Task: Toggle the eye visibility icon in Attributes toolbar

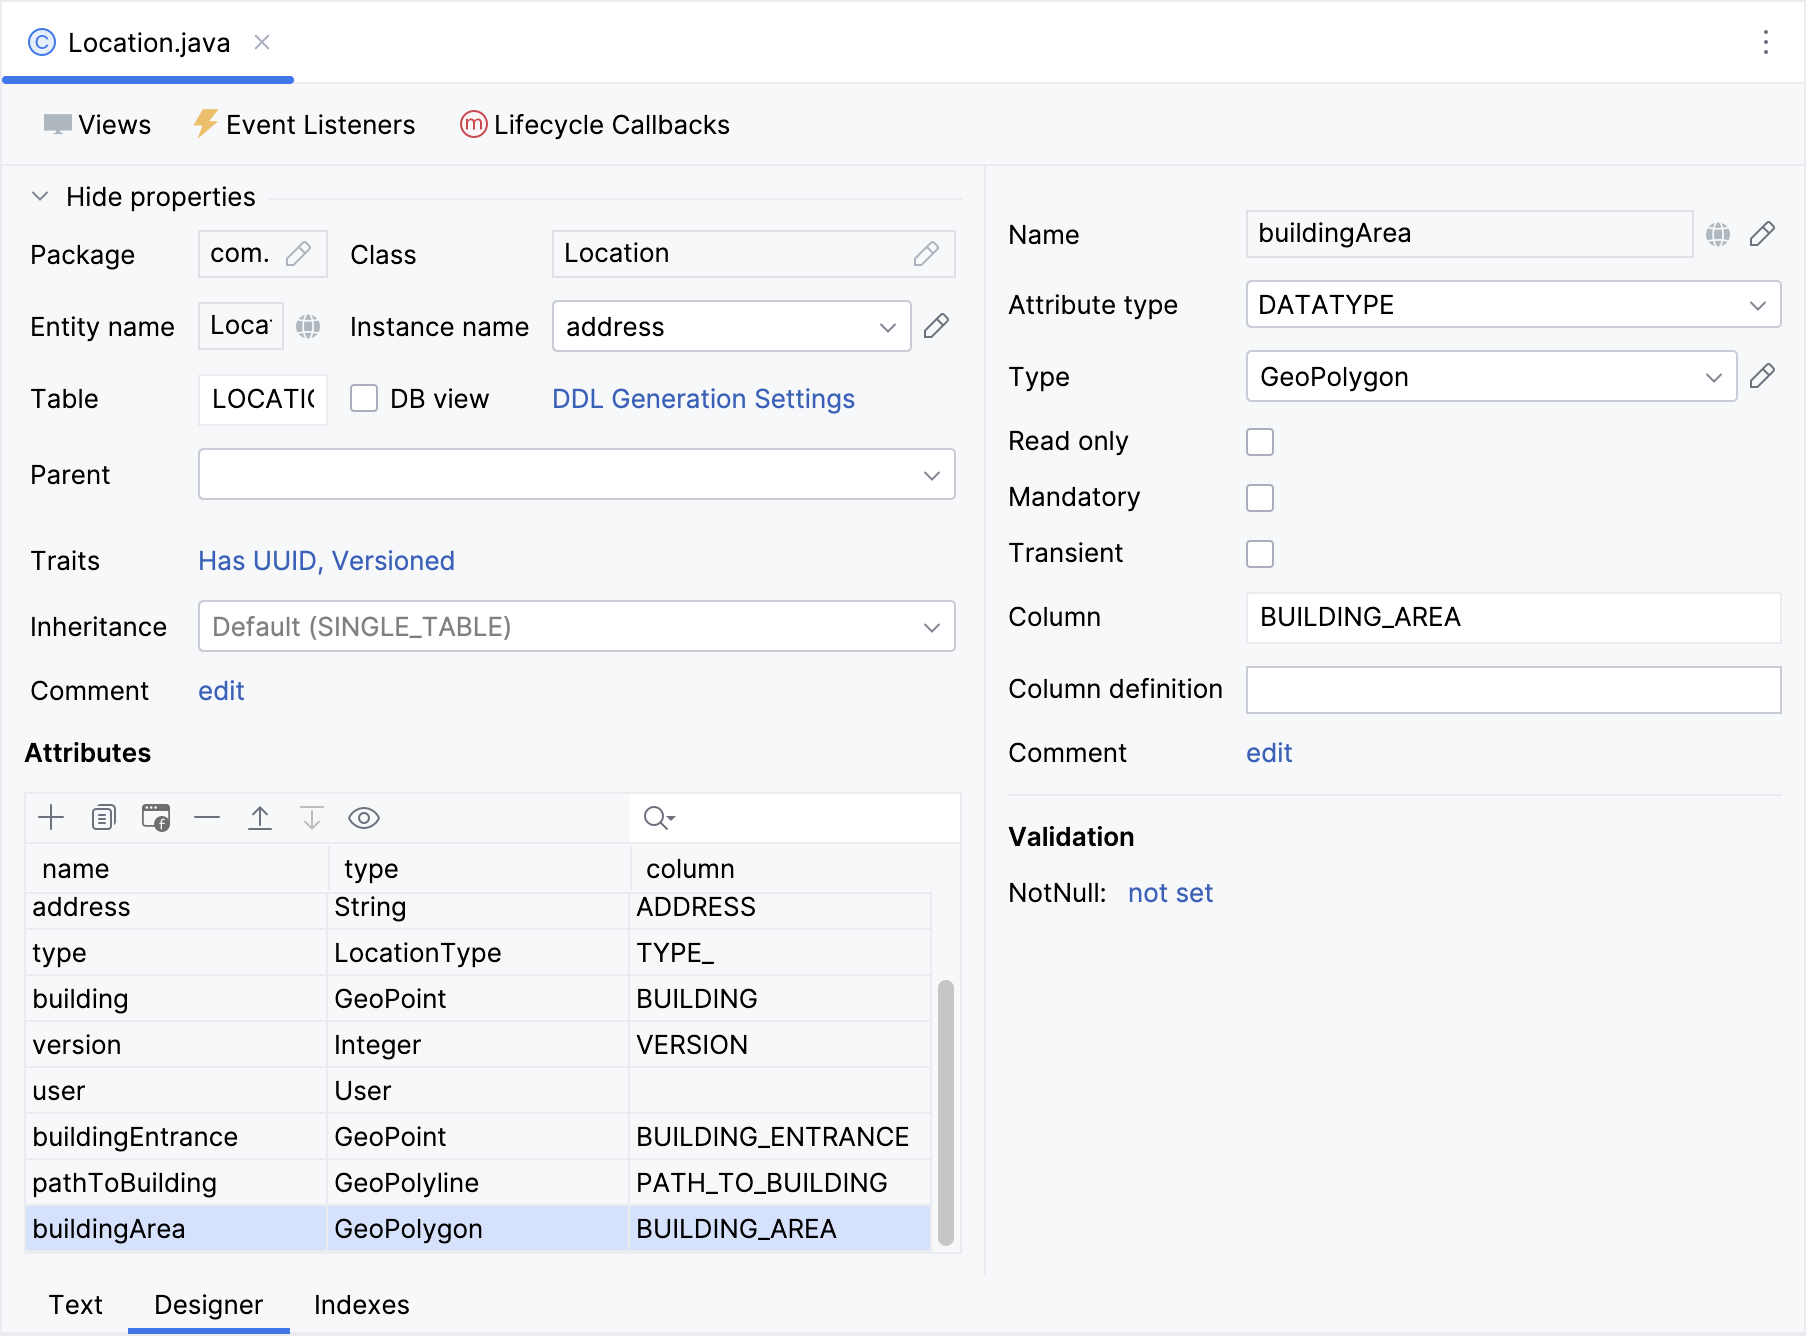Action: (363, 818)
